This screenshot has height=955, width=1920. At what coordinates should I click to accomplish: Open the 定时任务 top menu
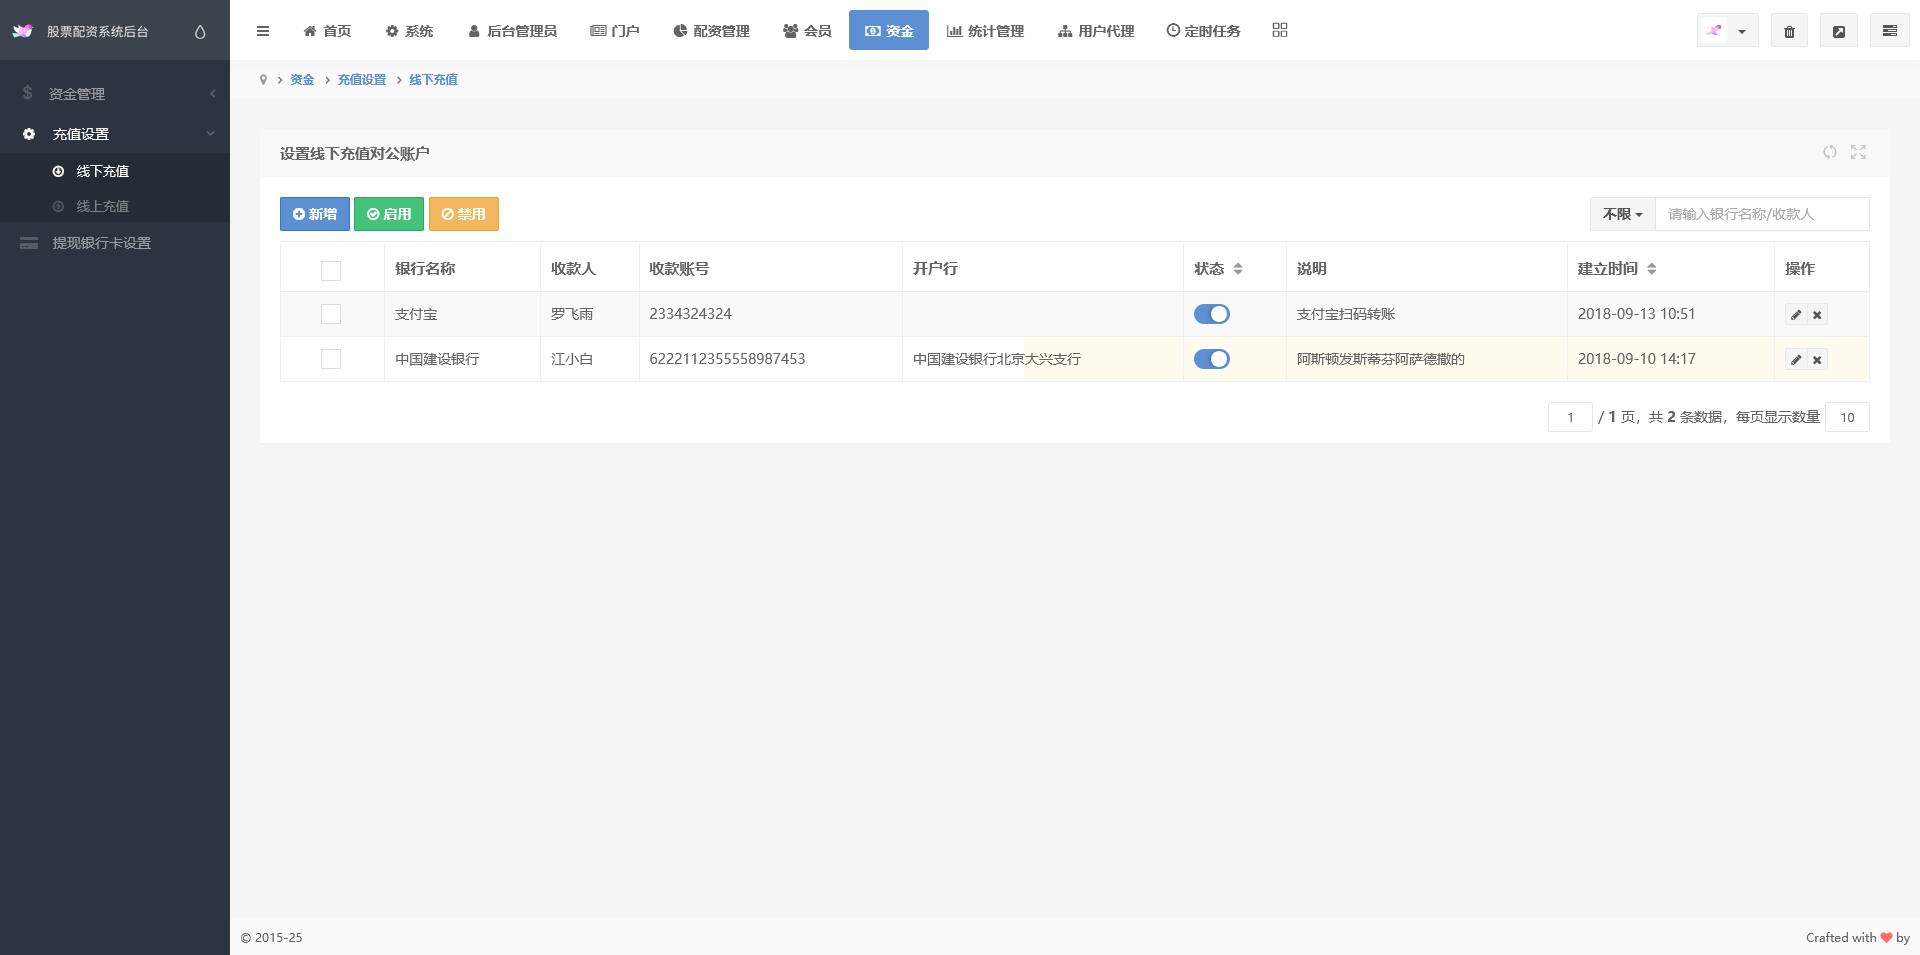1203,31
